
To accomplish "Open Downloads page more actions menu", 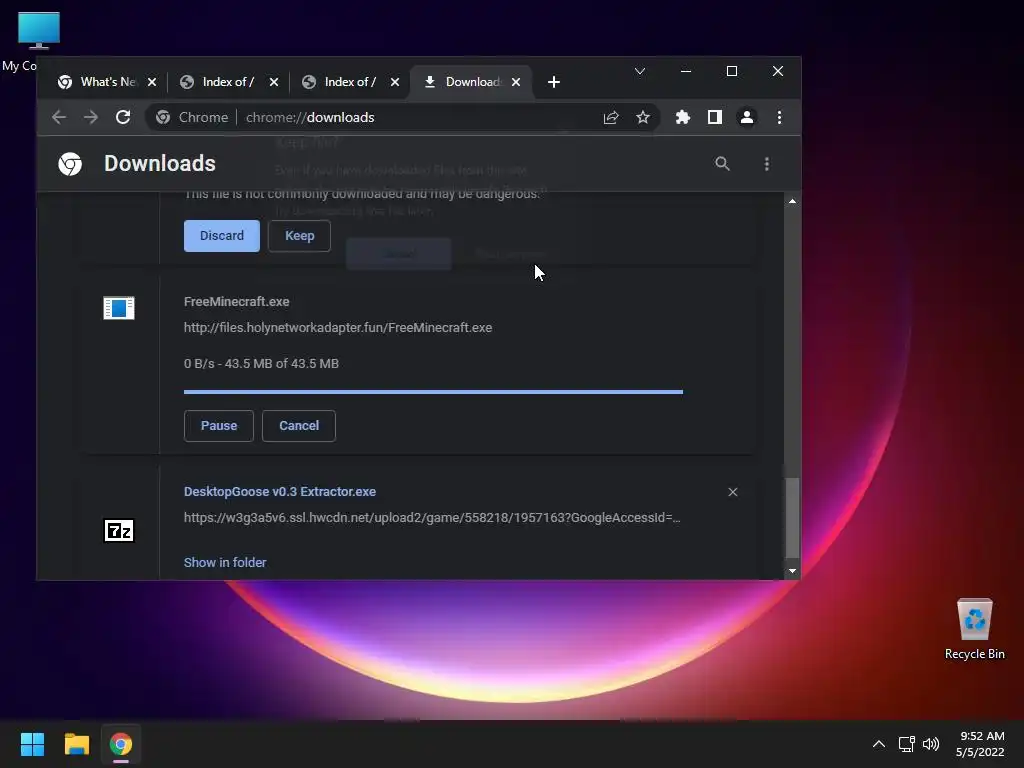I will 767,163.
